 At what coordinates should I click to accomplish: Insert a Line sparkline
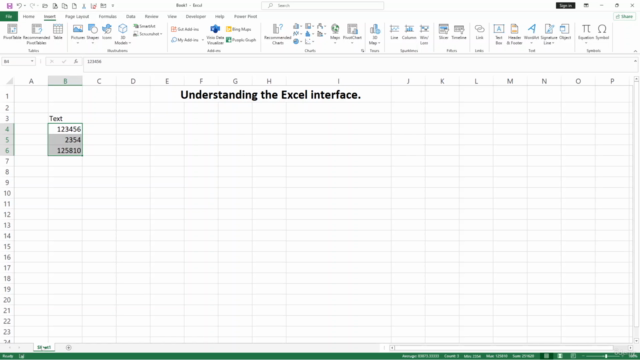pos(394,32)
